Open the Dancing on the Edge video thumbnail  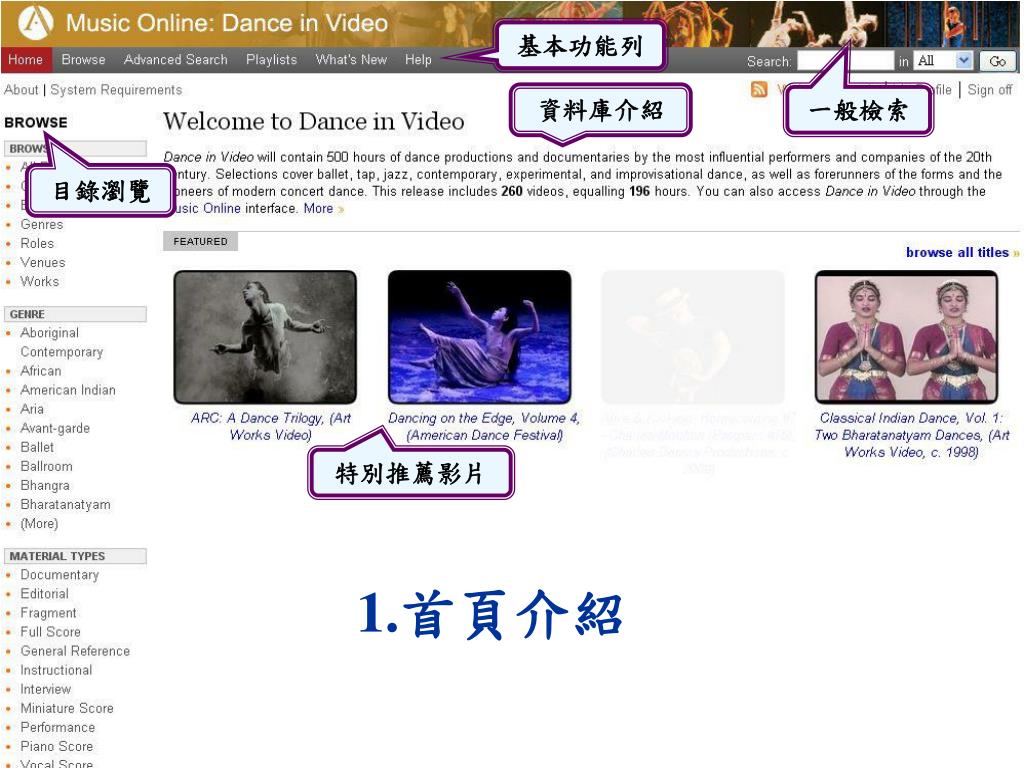tap(479, 337)
